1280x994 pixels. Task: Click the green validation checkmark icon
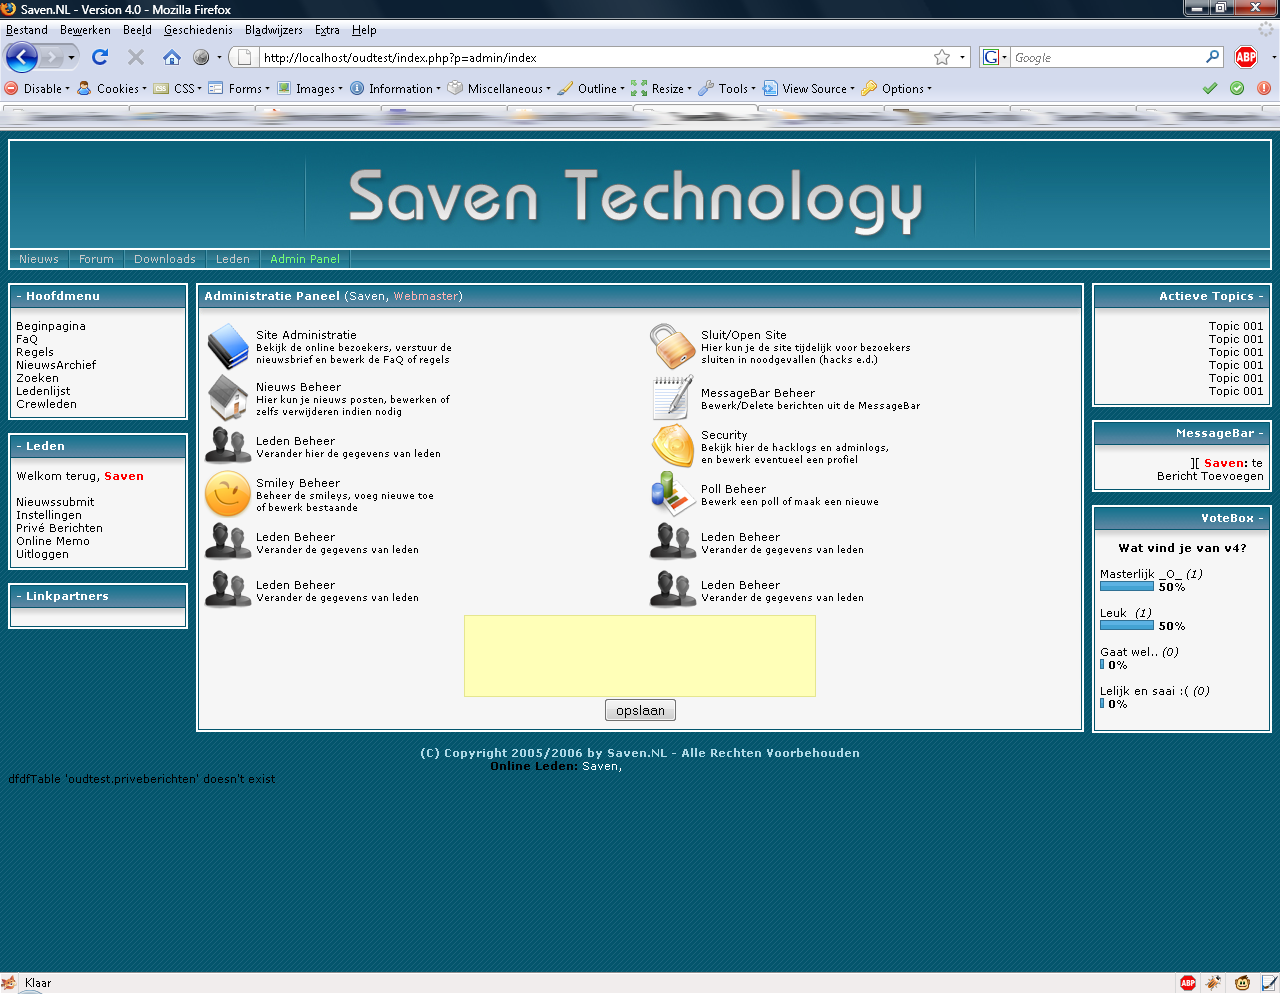pyautogui.click(x=1210, y=88)
